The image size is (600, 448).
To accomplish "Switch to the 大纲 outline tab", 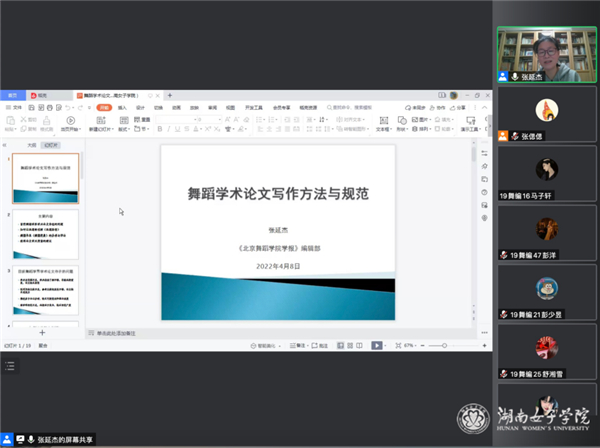I will pos(32,145).
